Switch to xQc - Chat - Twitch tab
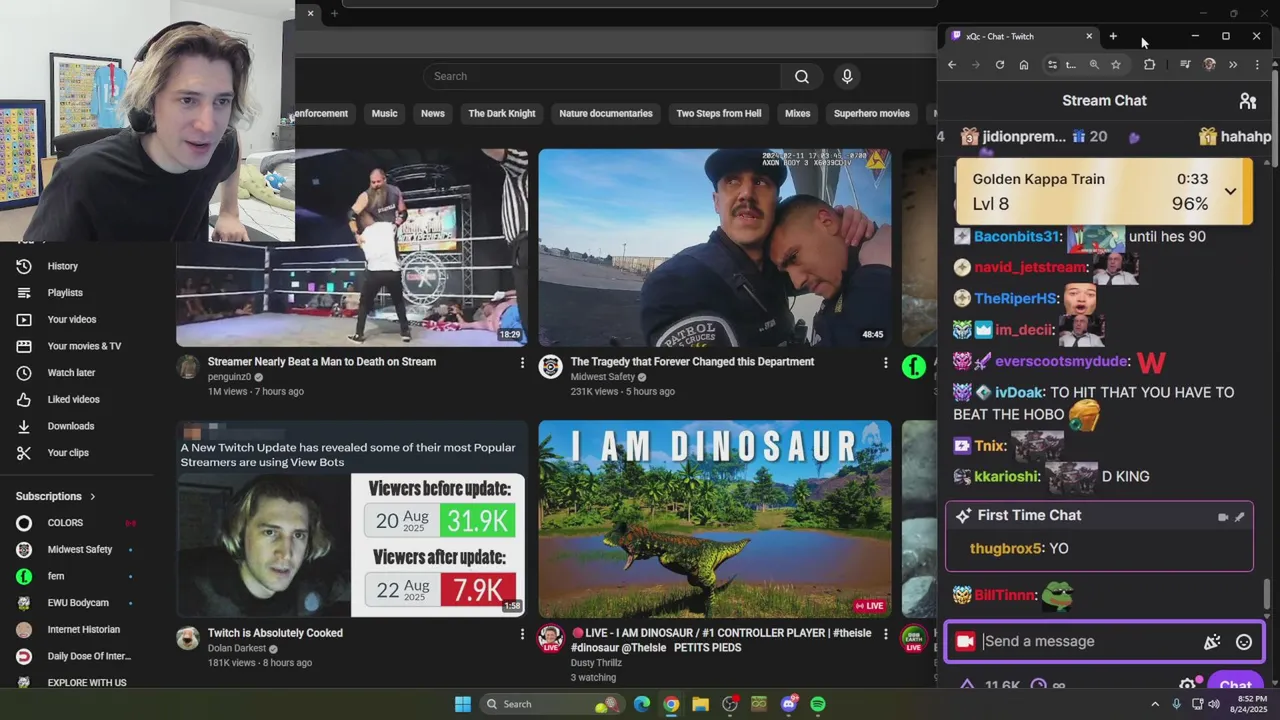The height and width of the screenshot is (720, 1280). point(1020,37)
